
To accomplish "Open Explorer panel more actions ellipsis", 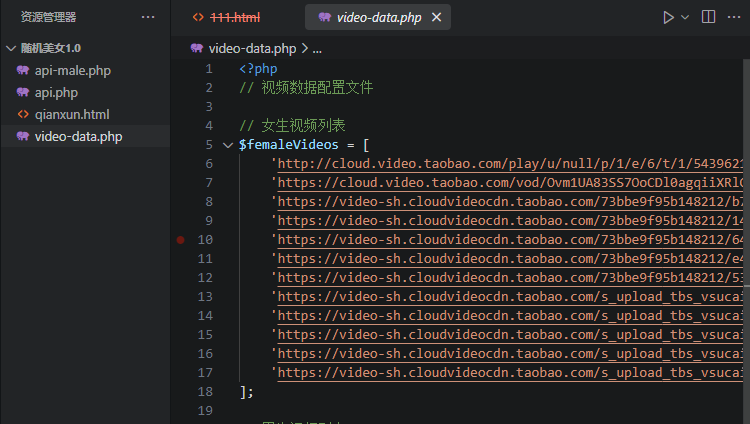I will (x=148, y=17).
